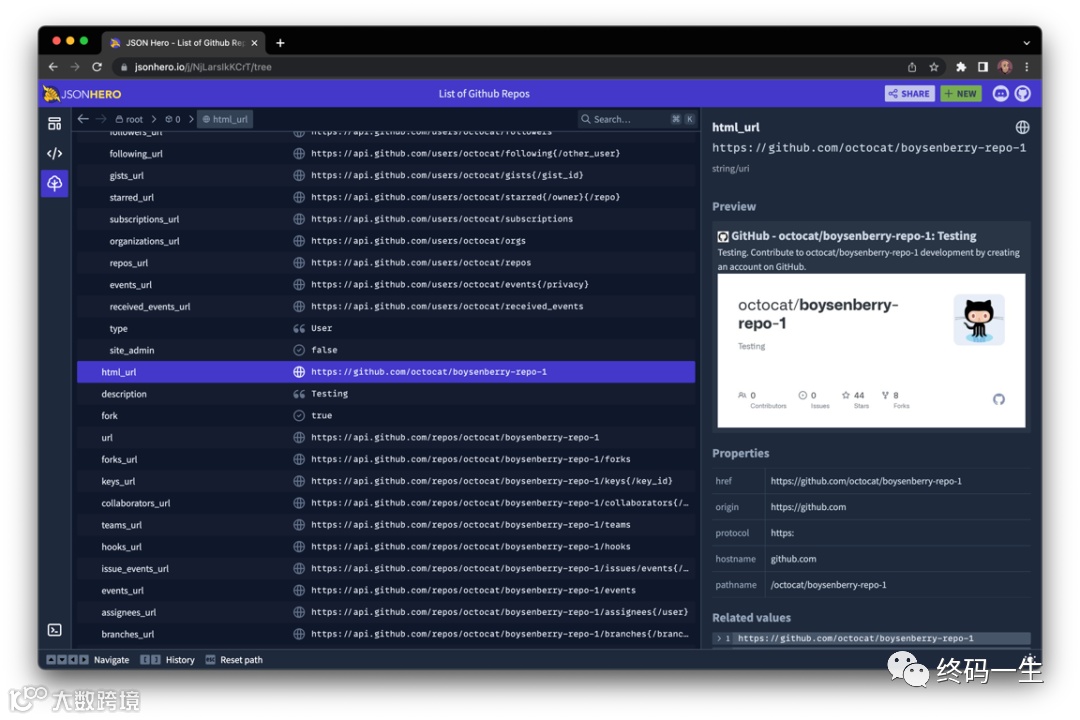The height and width of the screenshot is (720, 1080).
Task: Select the root breadcrumb
Action: click(129, 119)
